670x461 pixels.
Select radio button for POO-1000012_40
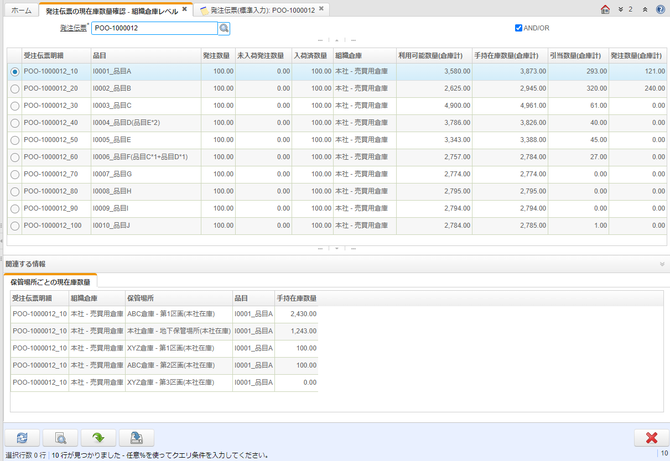tap(15, 123)
